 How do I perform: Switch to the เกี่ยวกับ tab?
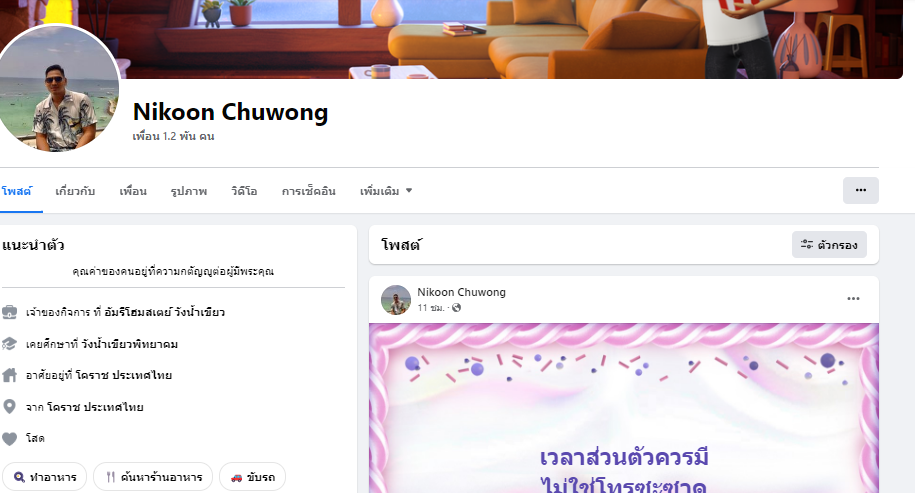point(75,191)
